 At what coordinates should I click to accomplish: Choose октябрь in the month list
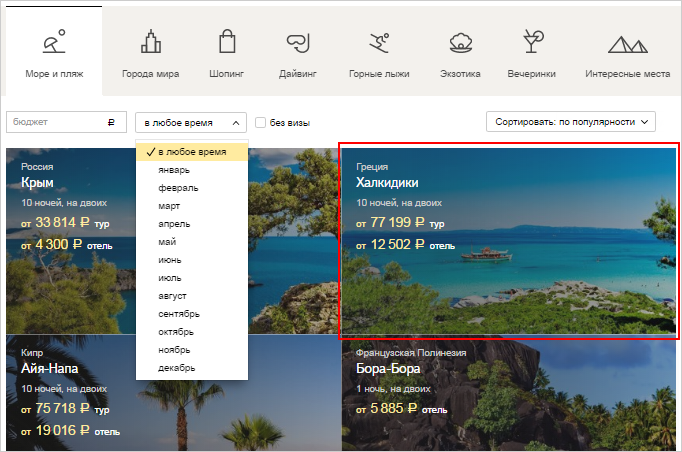coord(192,332)
